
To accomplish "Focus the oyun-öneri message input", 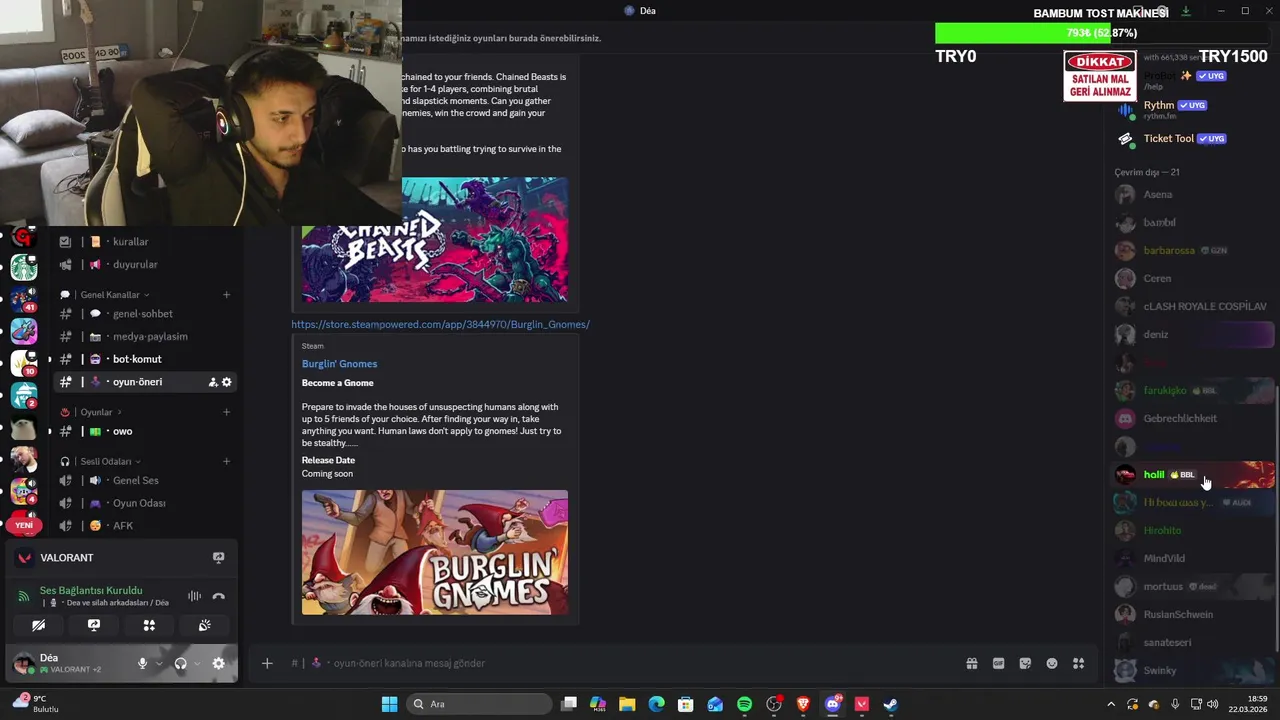I will pos(620,663).
